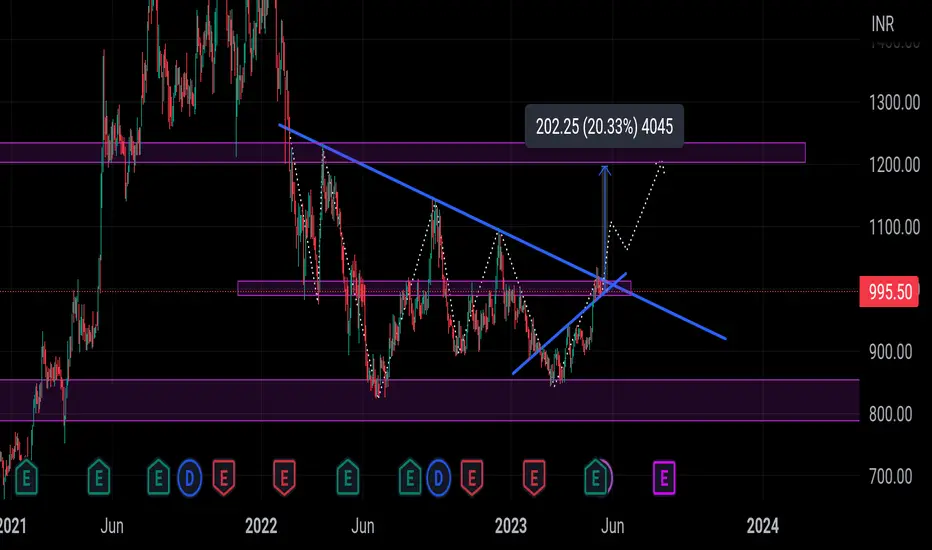Screen dimensions: 932x550
Task: Click the 1200.00 price axis label
Action: (895, 165)
